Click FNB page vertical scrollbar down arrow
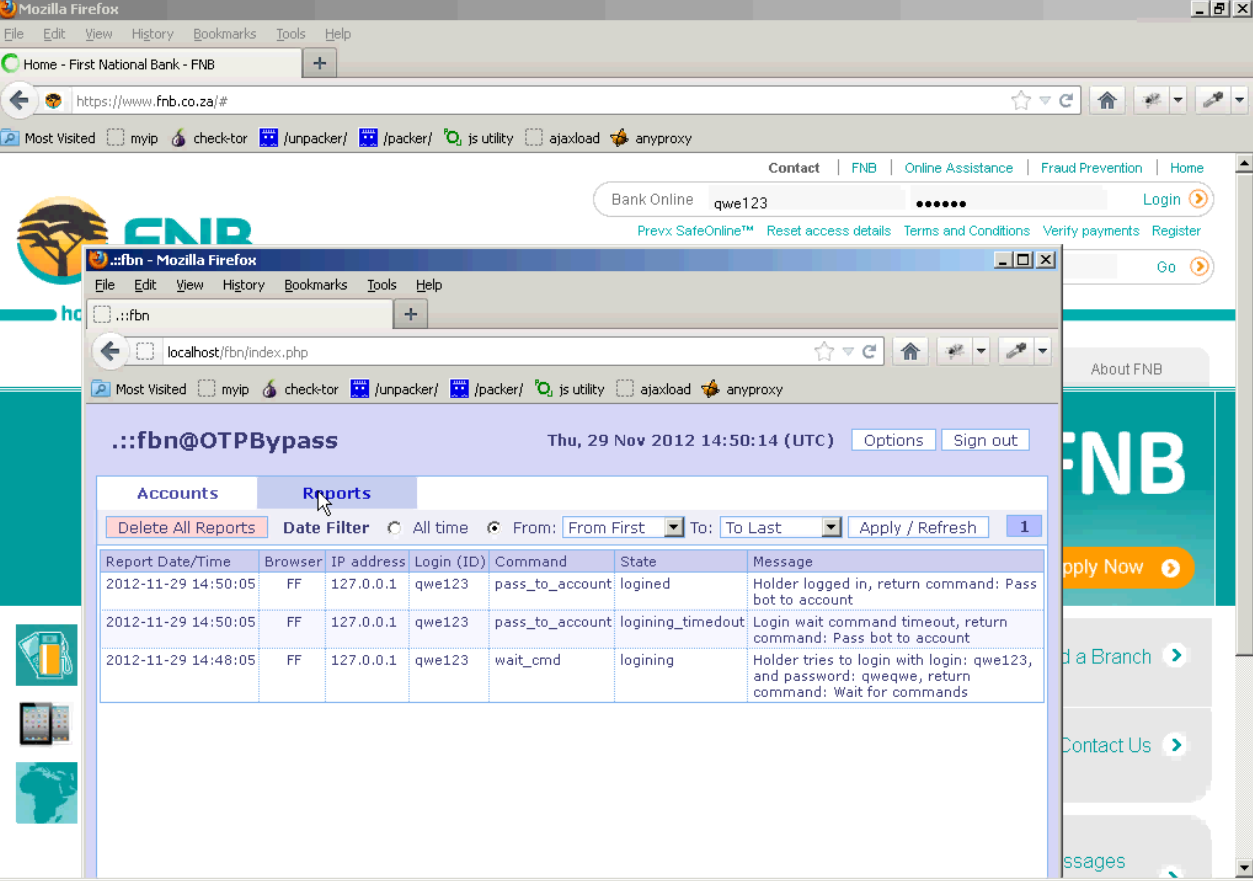Image resolution: width=1253 pixels, height=881 pixels. (1244, 868)
